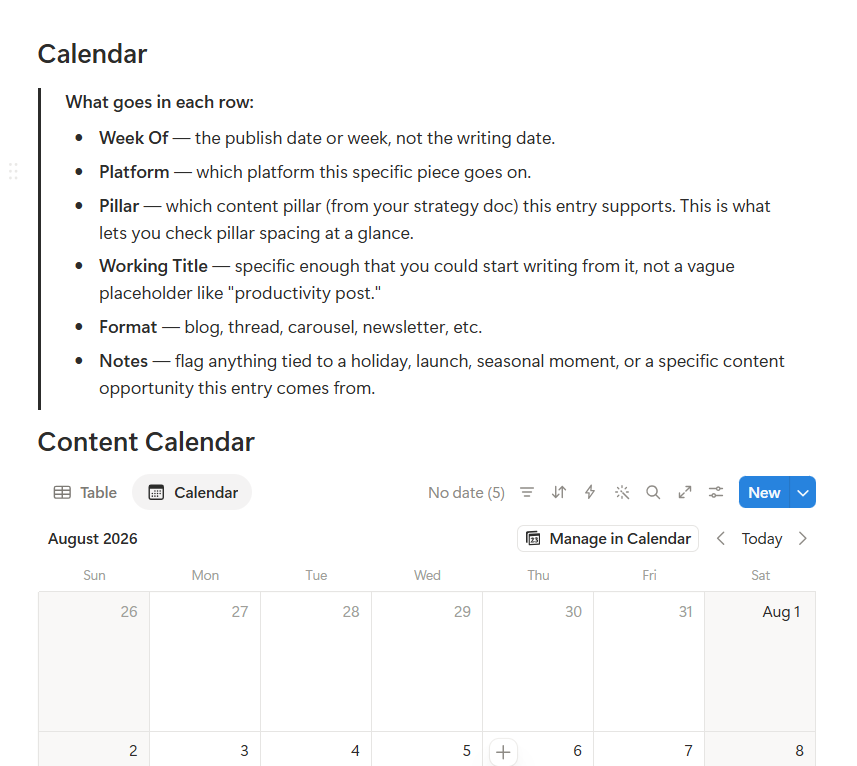
Task: Open automations lightning bolt icon
Action: (590, 492)
